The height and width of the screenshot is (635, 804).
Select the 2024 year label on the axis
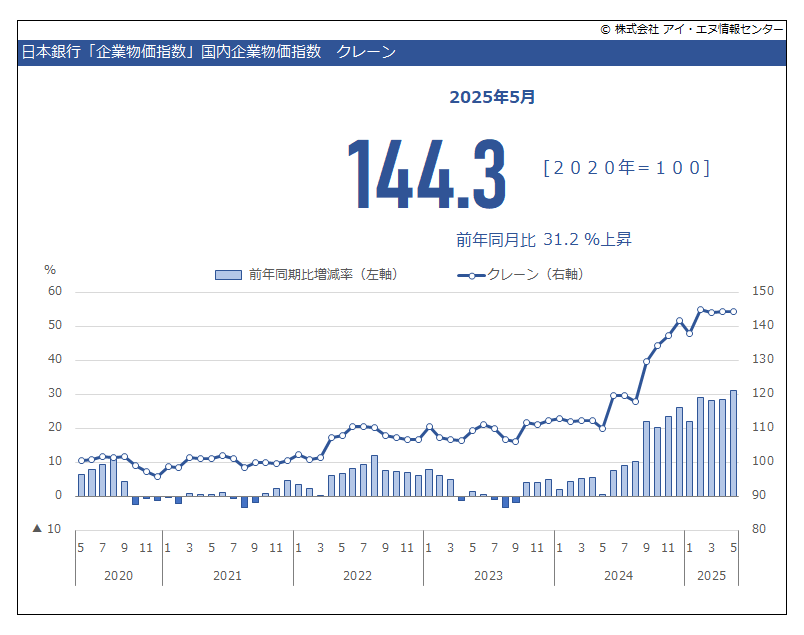[618, 576]
